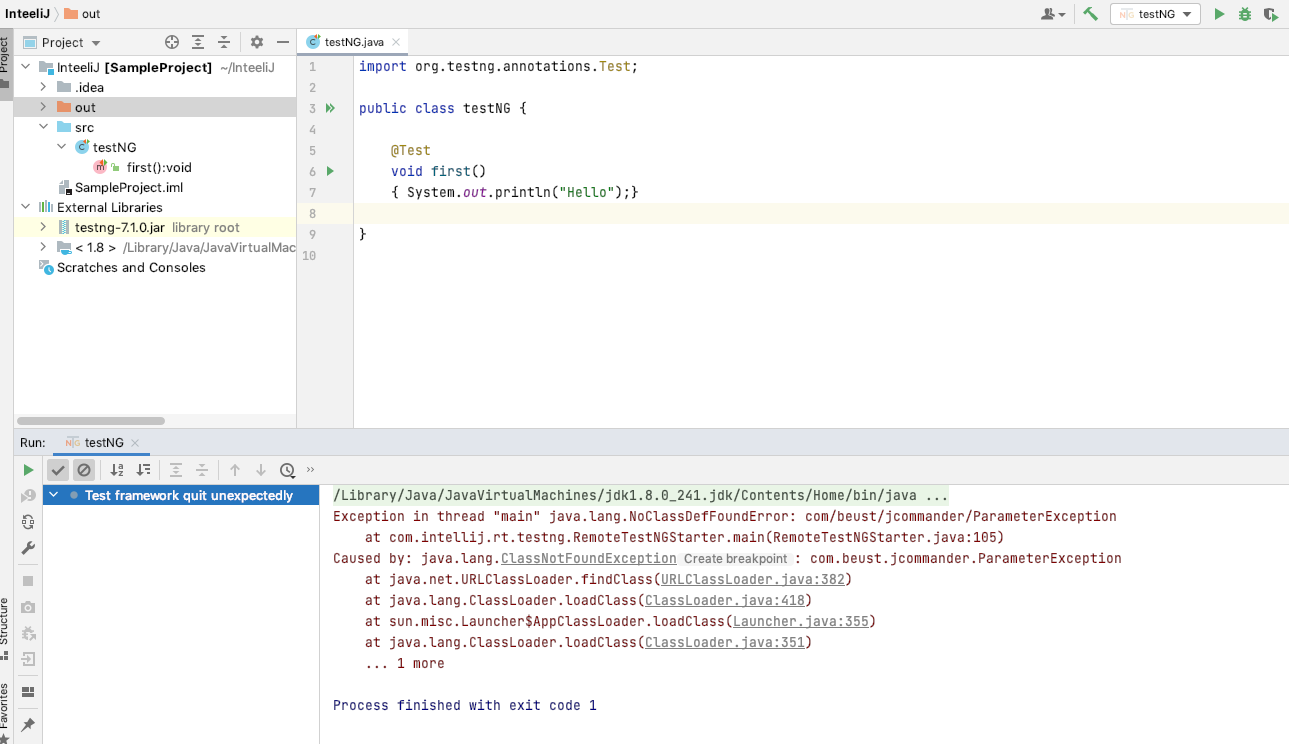Screen dimensions: 1289x744
Task: Toggle Show Ignored tests button
Action: pyautogui.click(x=84, y=470)
